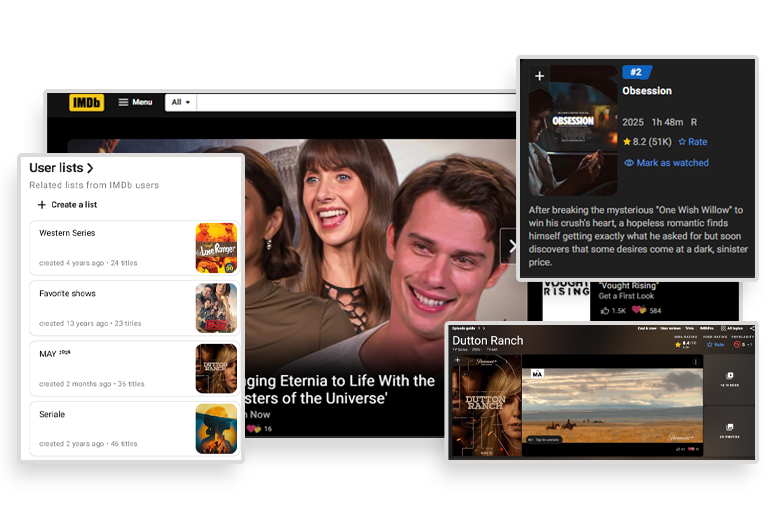
Task: Click the Dutton Ranch poster
Action: (486, 406)
